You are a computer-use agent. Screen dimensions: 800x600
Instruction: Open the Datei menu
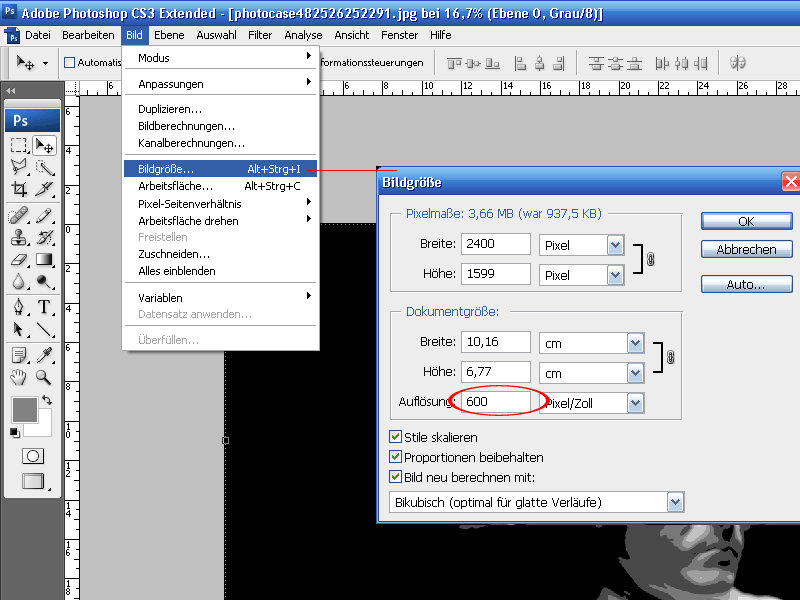point(38,35)
